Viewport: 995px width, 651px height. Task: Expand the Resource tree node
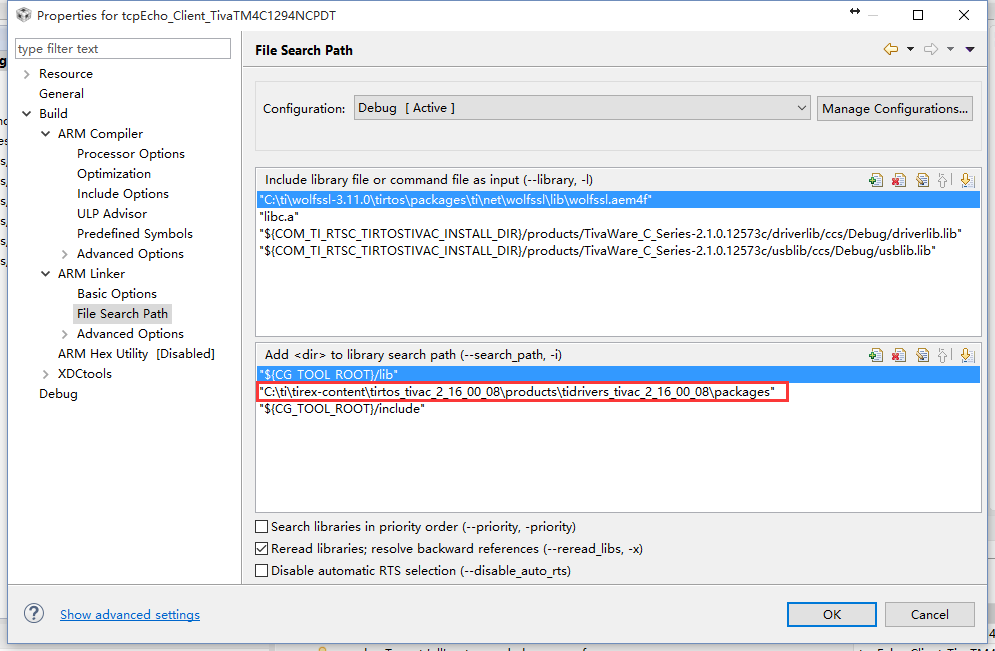pyautogui.click(x=26, y=74)
